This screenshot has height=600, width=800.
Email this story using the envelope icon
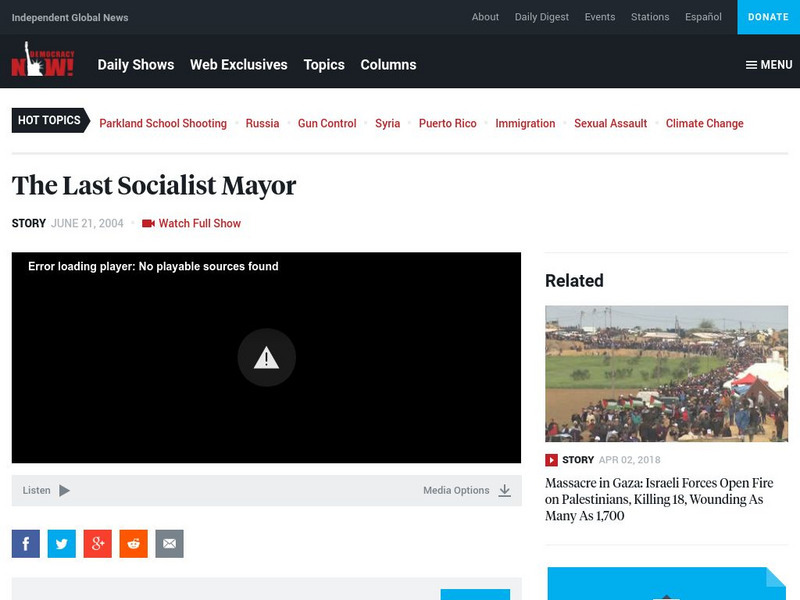tap(169, 543)
